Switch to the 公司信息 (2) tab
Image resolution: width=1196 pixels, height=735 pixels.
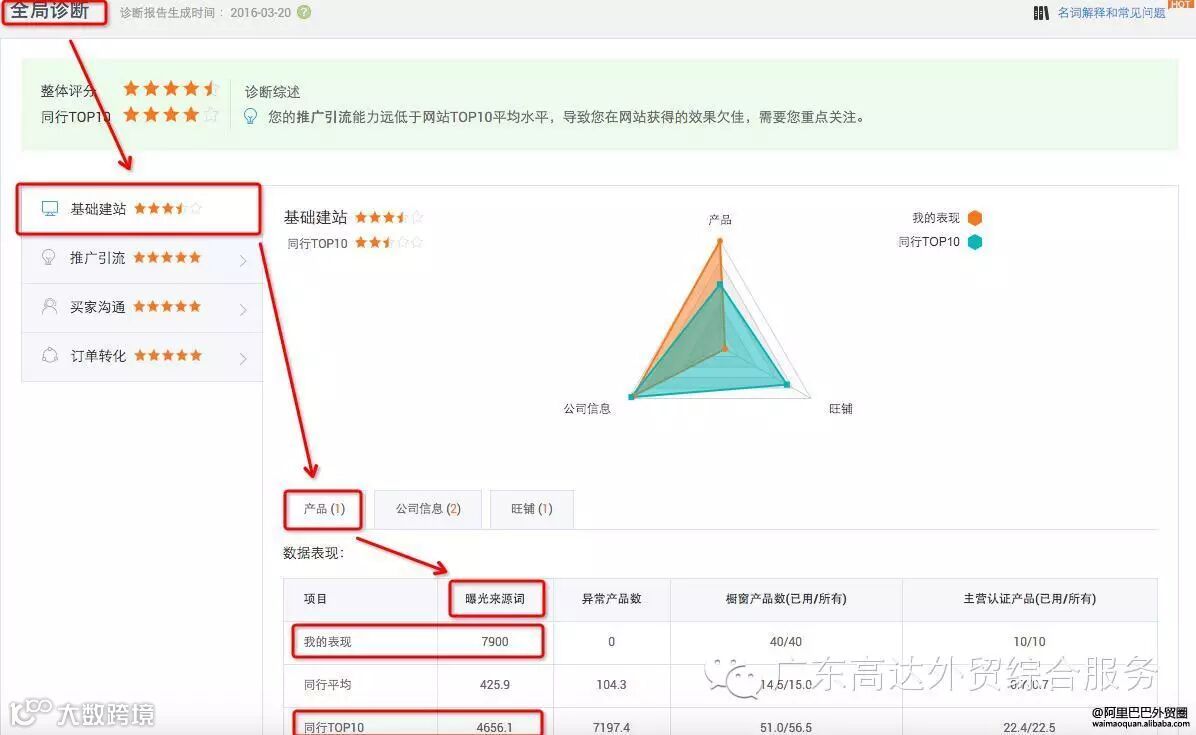pos(427,509)
